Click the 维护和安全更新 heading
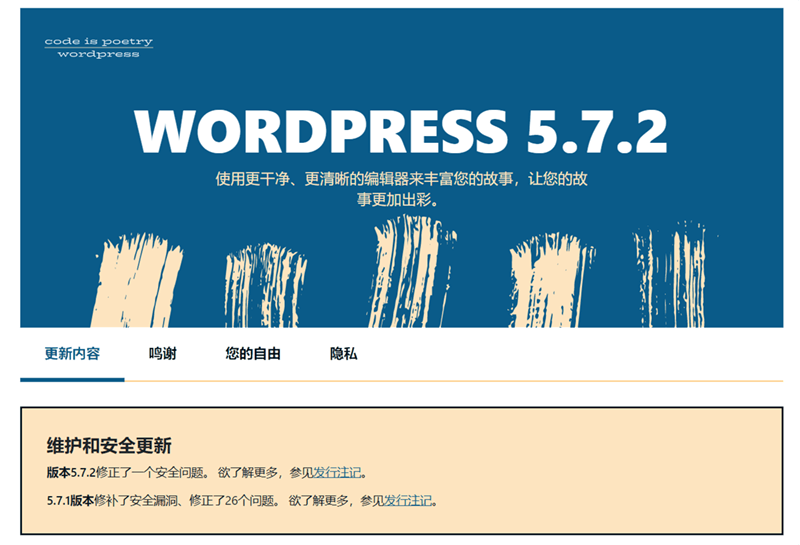The image size is (800, 545). (109, 445)
